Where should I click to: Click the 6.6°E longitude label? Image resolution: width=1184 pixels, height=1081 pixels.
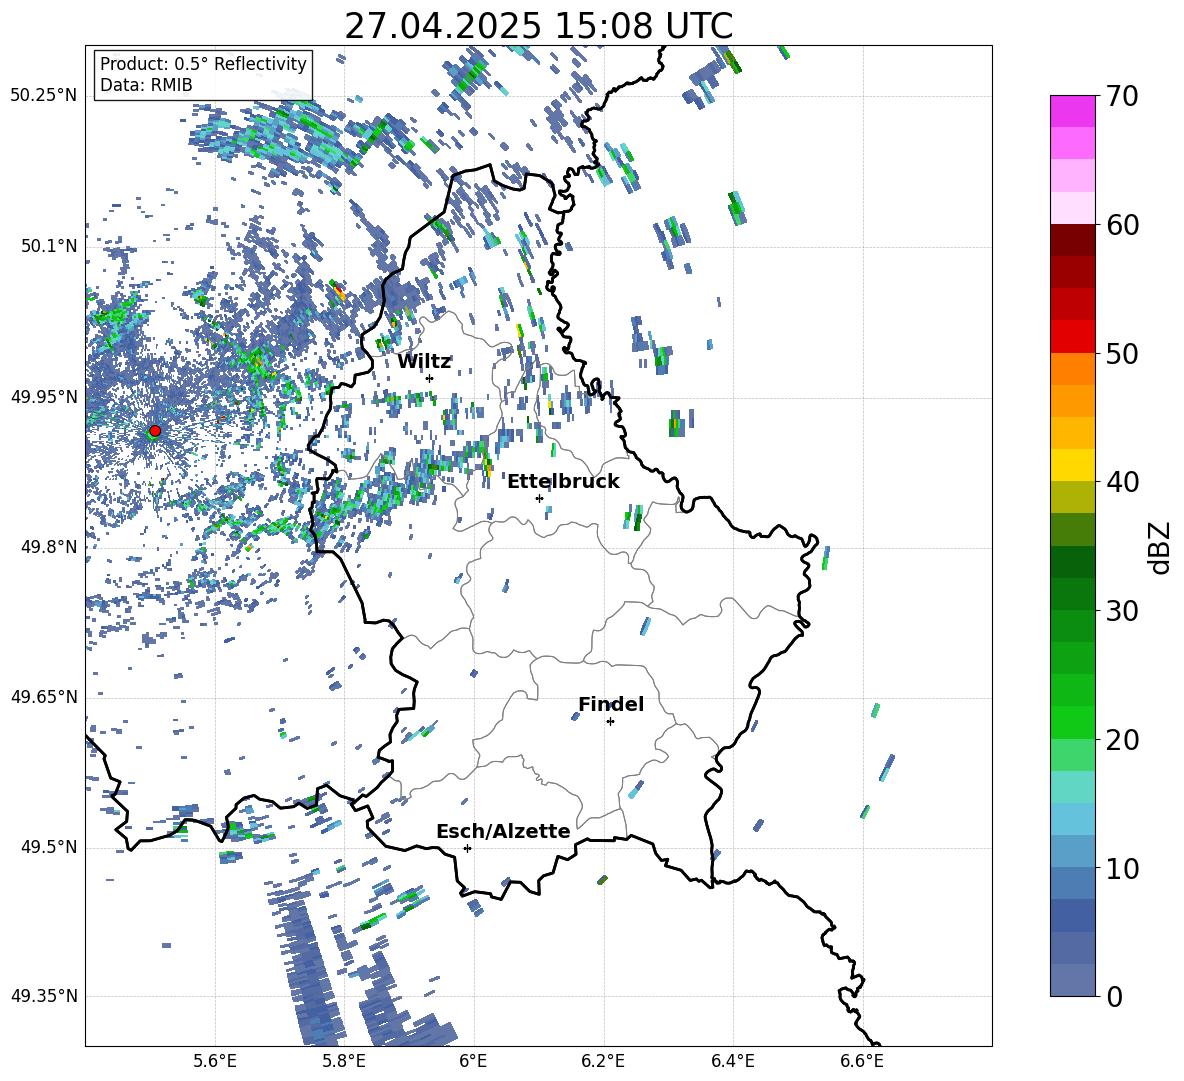coord(862,1061)
